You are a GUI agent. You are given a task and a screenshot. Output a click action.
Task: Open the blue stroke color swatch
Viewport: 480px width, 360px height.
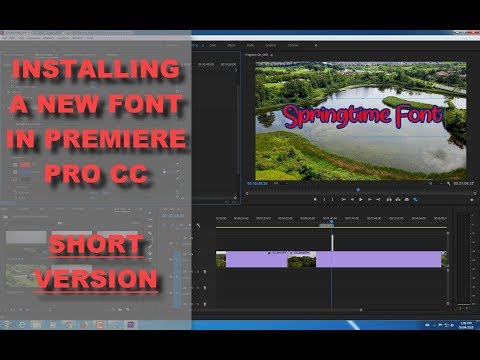point(26,172)
